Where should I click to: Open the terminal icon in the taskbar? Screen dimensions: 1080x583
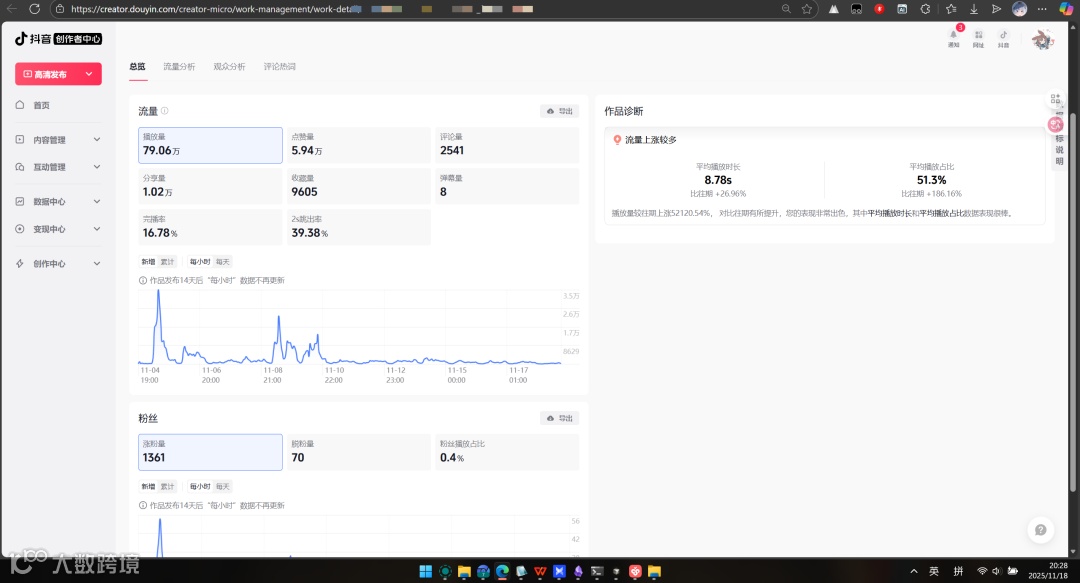[x=597, y=571]
